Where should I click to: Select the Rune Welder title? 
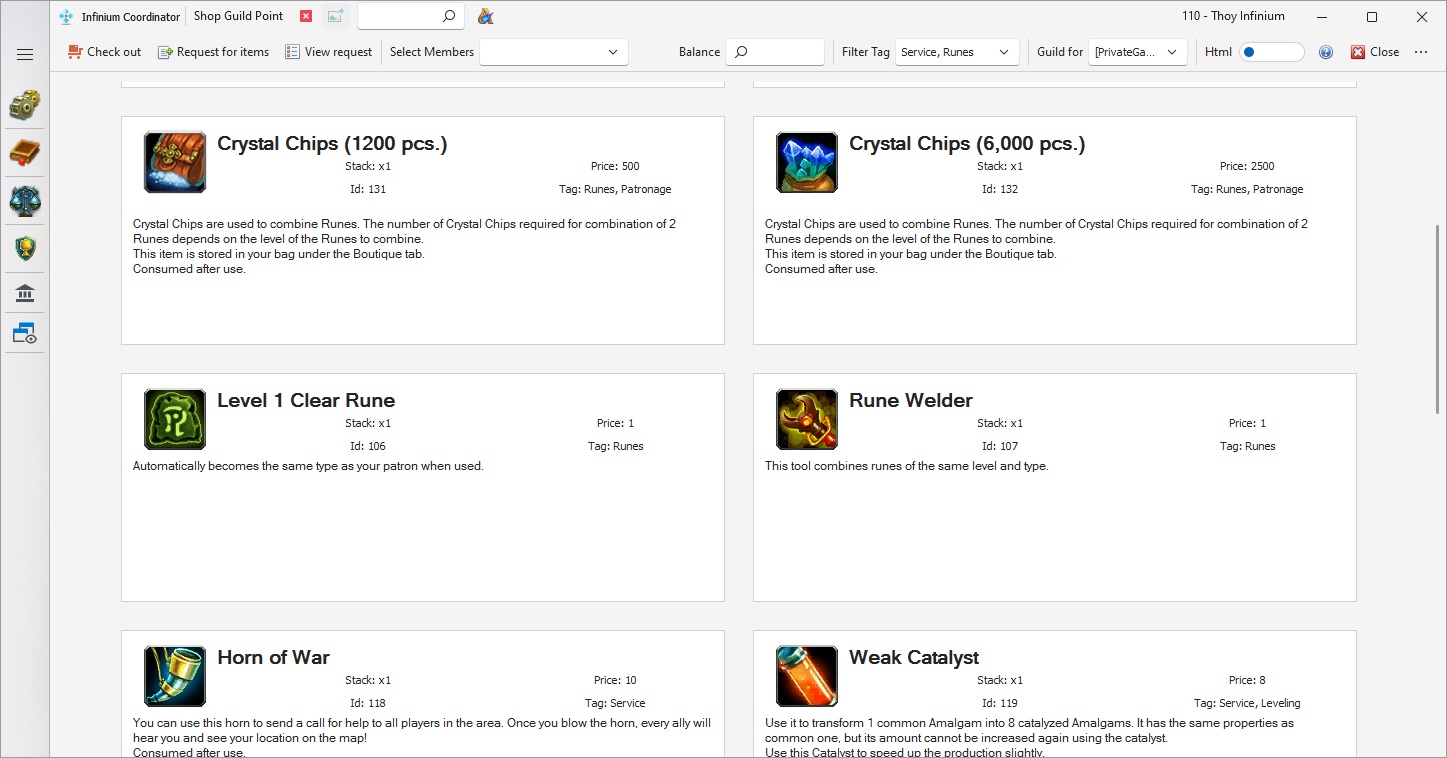click(911, 401)
